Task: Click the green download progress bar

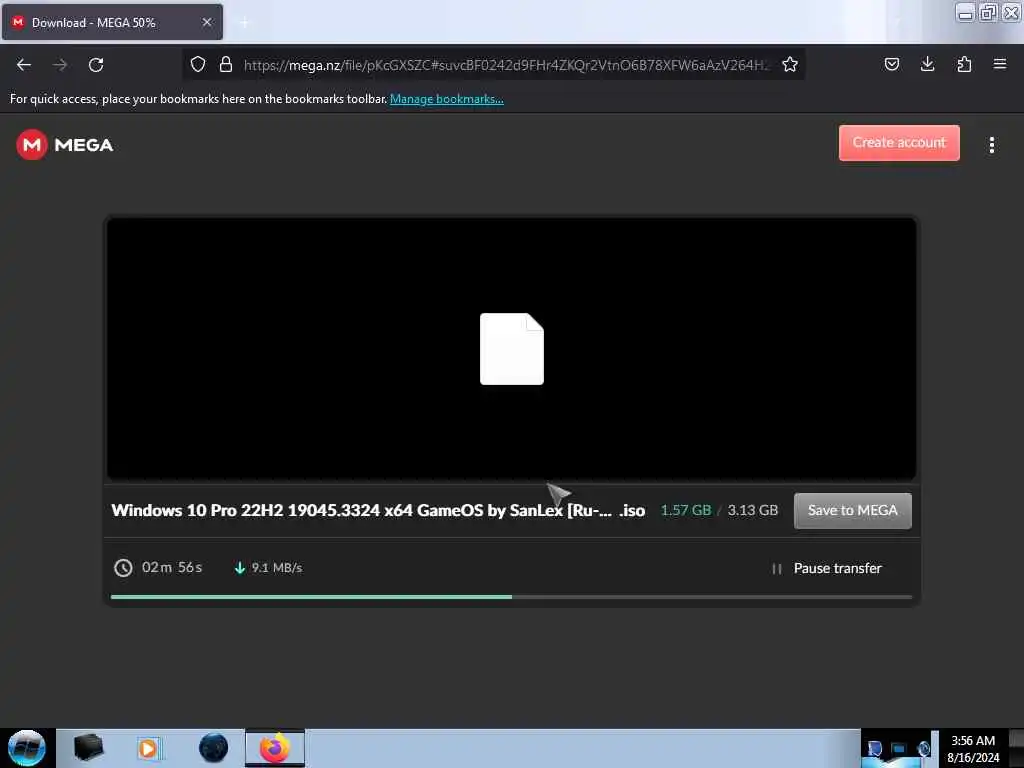Action: coord(312,596)
